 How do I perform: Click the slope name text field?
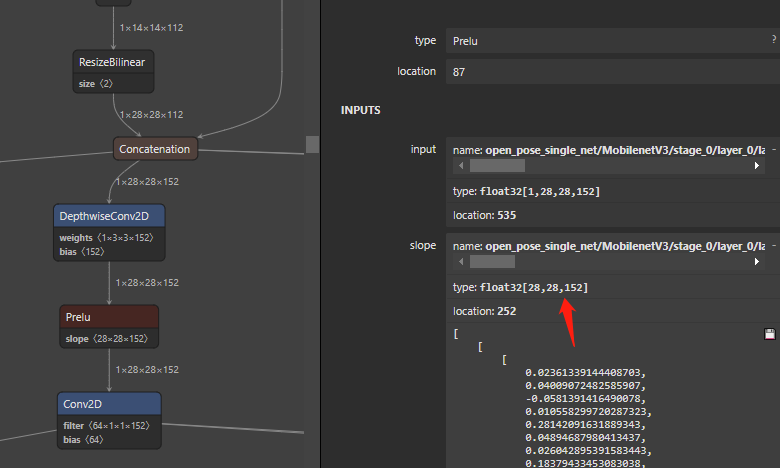(609, 246)
